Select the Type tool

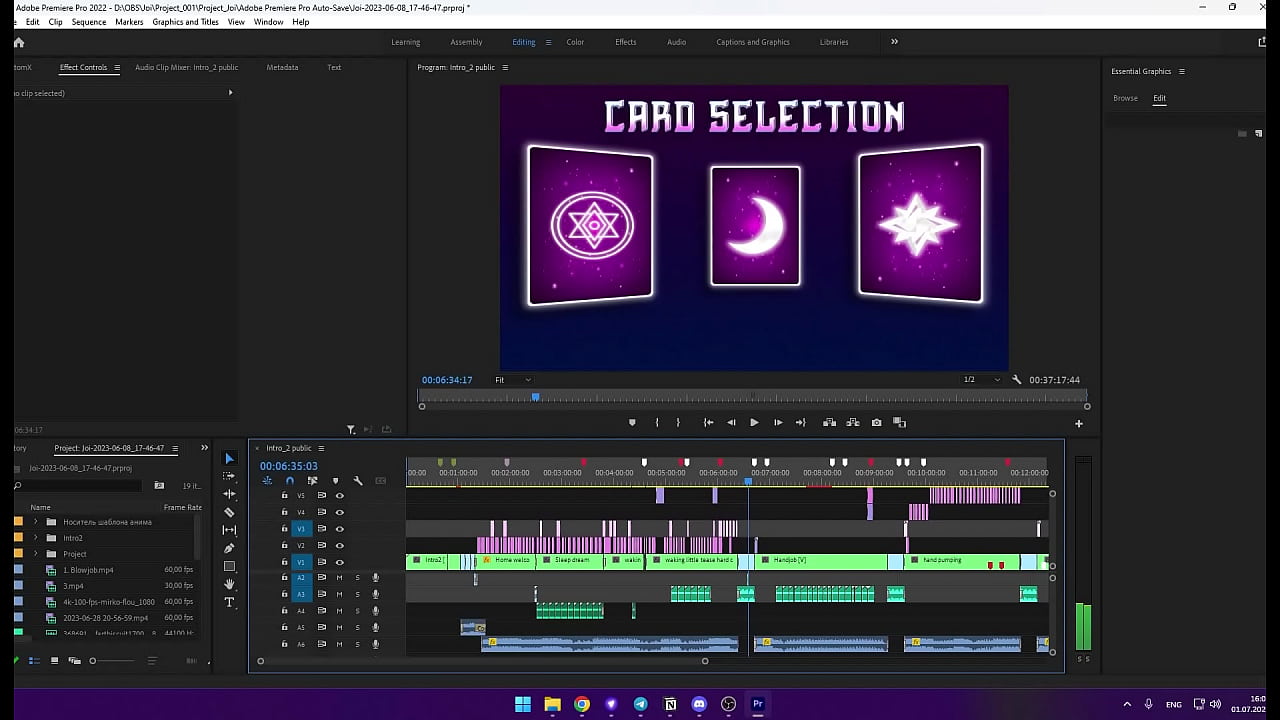pyautogui.click(x=229, y=601)
